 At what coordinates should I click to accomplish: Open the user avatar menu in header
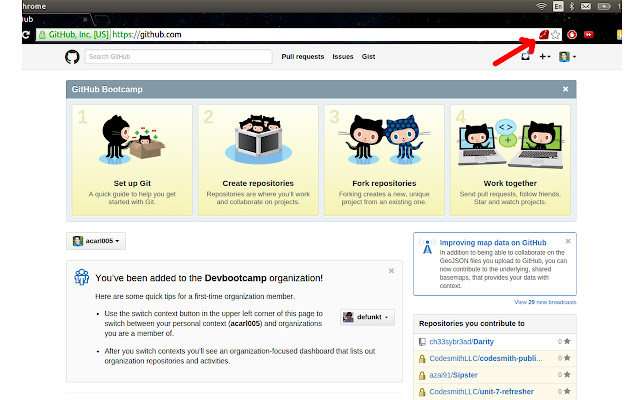coord(567,57)
